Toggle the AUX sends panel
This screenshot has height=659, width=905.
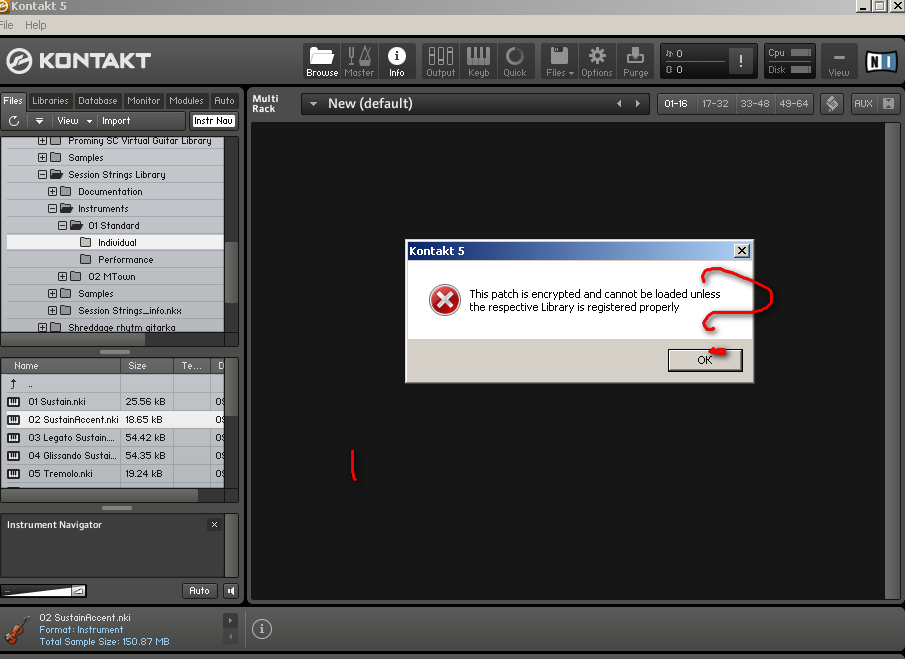[x=863, y=104]
